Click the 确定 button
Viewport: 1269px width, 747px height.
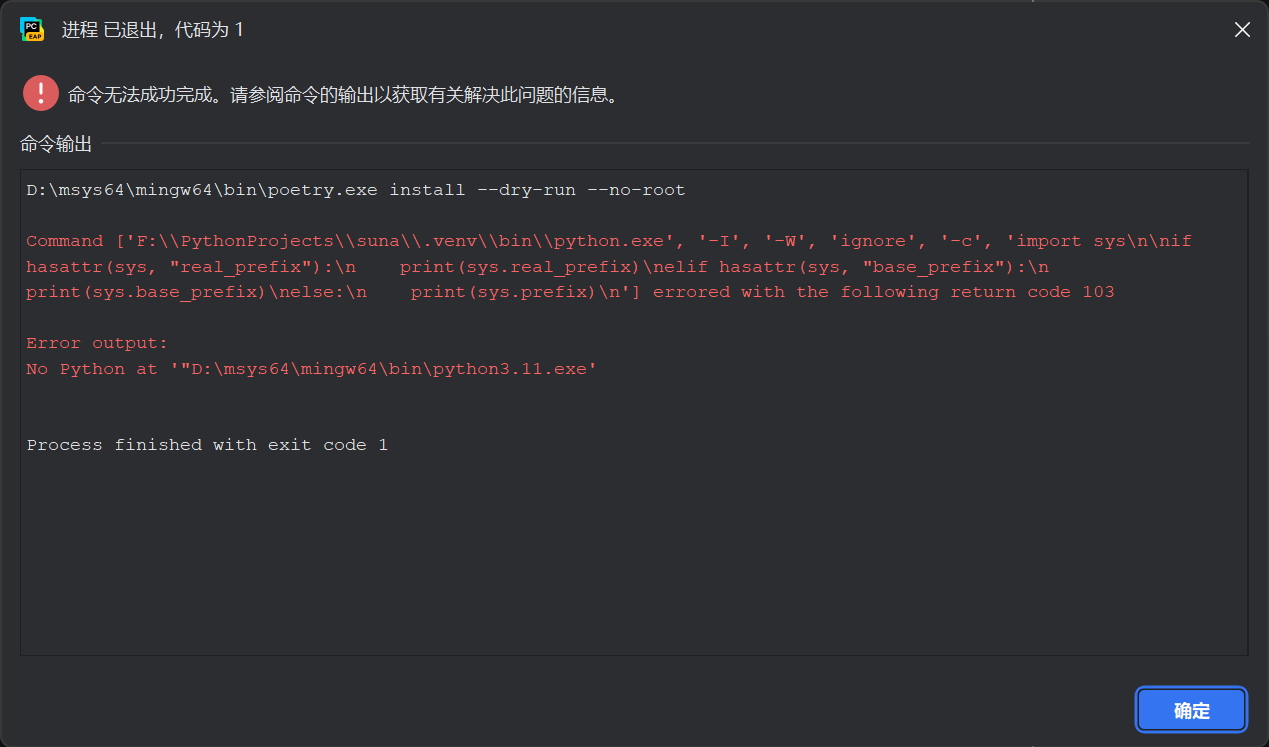coord(1191,710)
